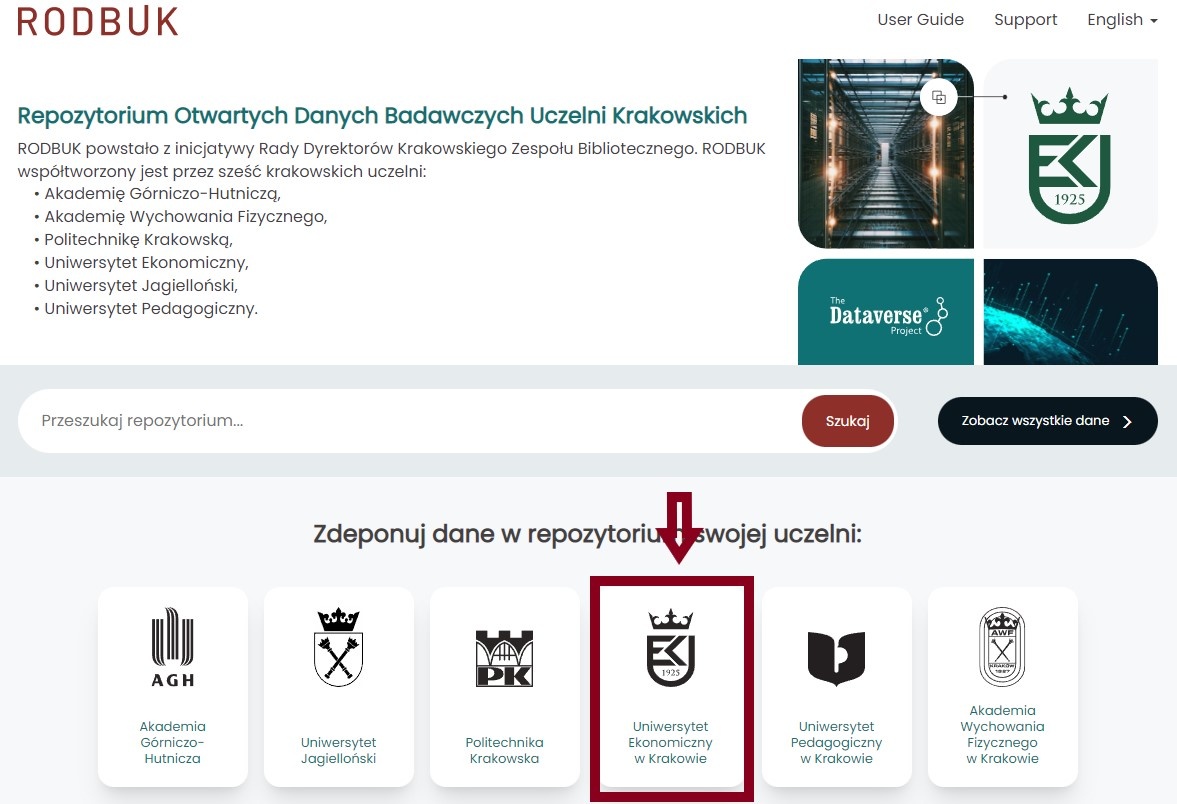Click the list item Akademię Górniczo-Hutniczą

(163, 194)
